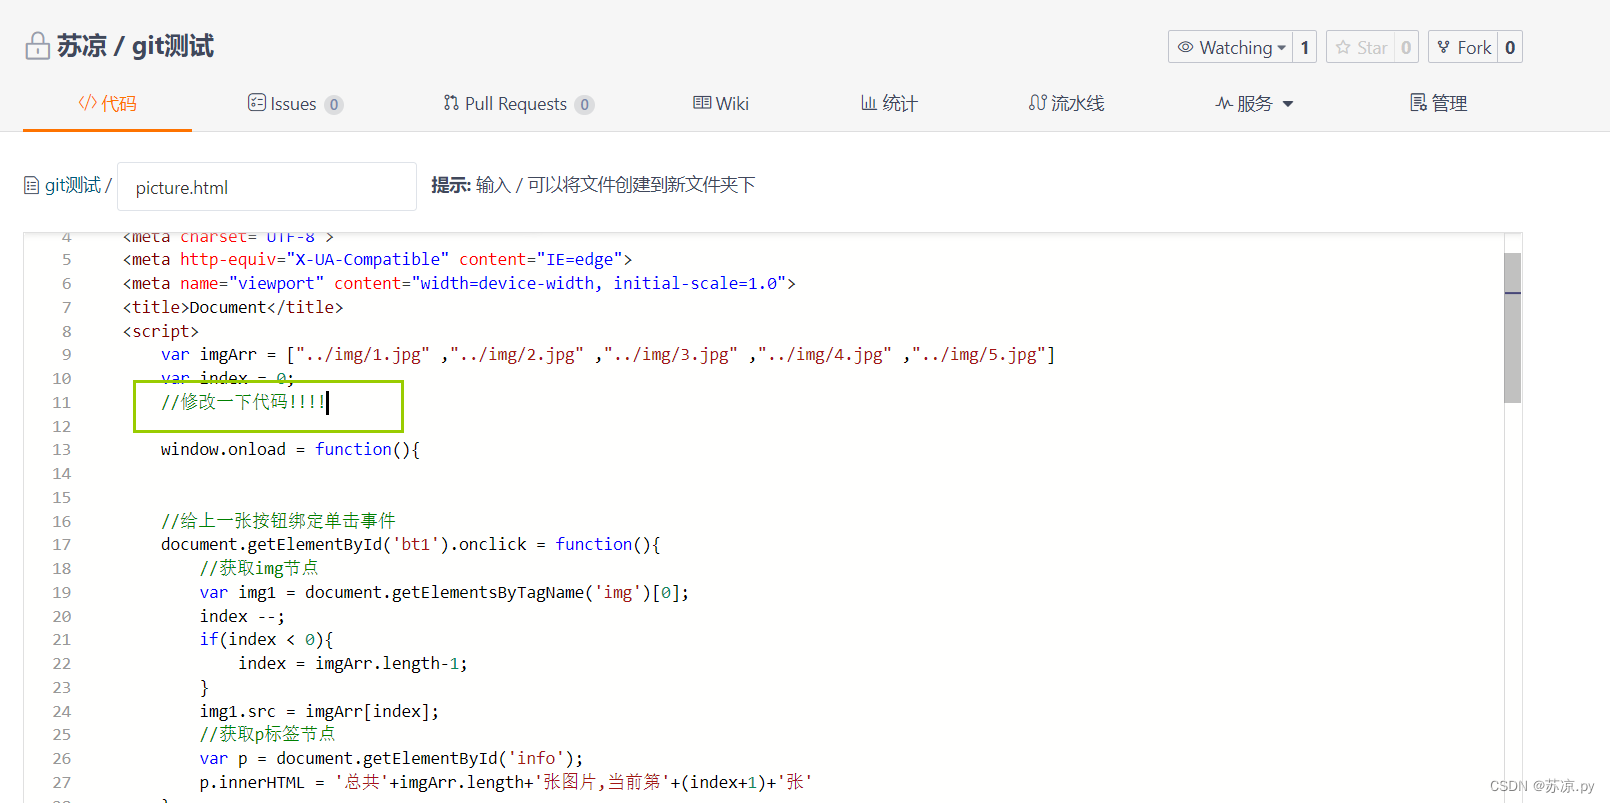Click the <script> tag on line 8
The height and width of the screenshot is (803, 1610).
point(161,331)
